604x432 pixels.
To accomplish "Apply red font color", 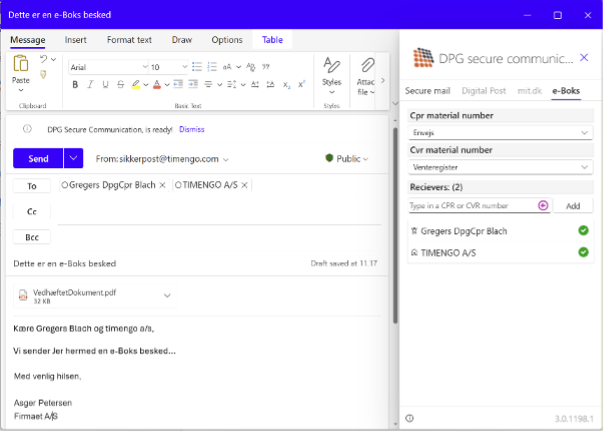I will 157,84.
